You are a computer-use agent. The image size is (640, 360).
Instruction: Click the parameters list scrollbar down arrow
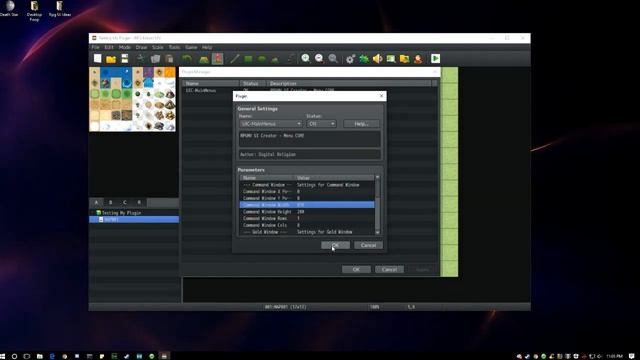pyautogui.click(x=378, y=232)
